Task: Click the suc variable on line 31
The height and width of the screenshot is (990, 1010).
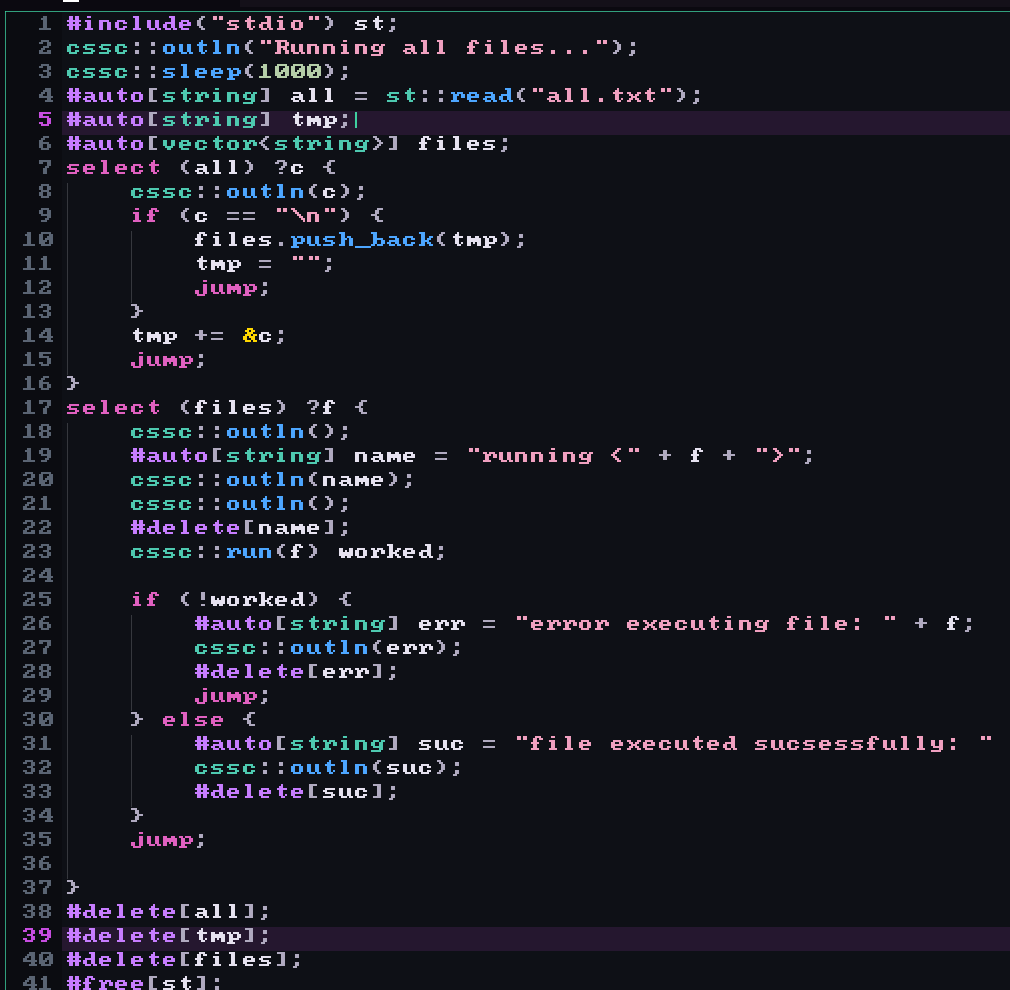Action: (441, 743)
